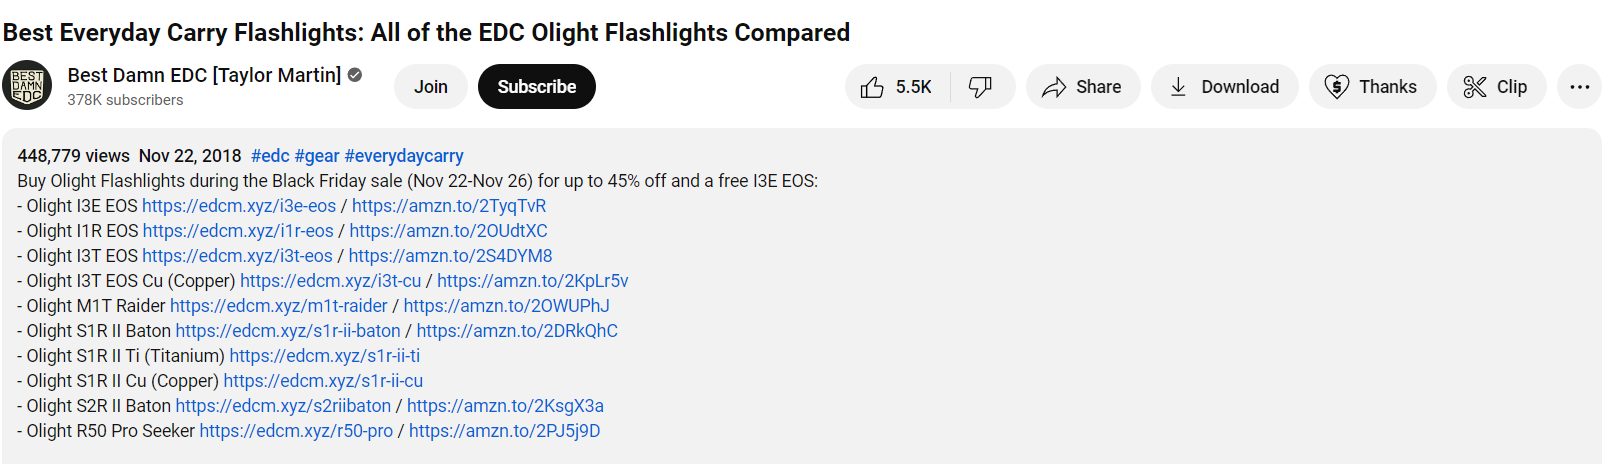The image size is (1611, 464).
Task: Click the channel verified checkmark badge
Action: (x=355, y=75)
